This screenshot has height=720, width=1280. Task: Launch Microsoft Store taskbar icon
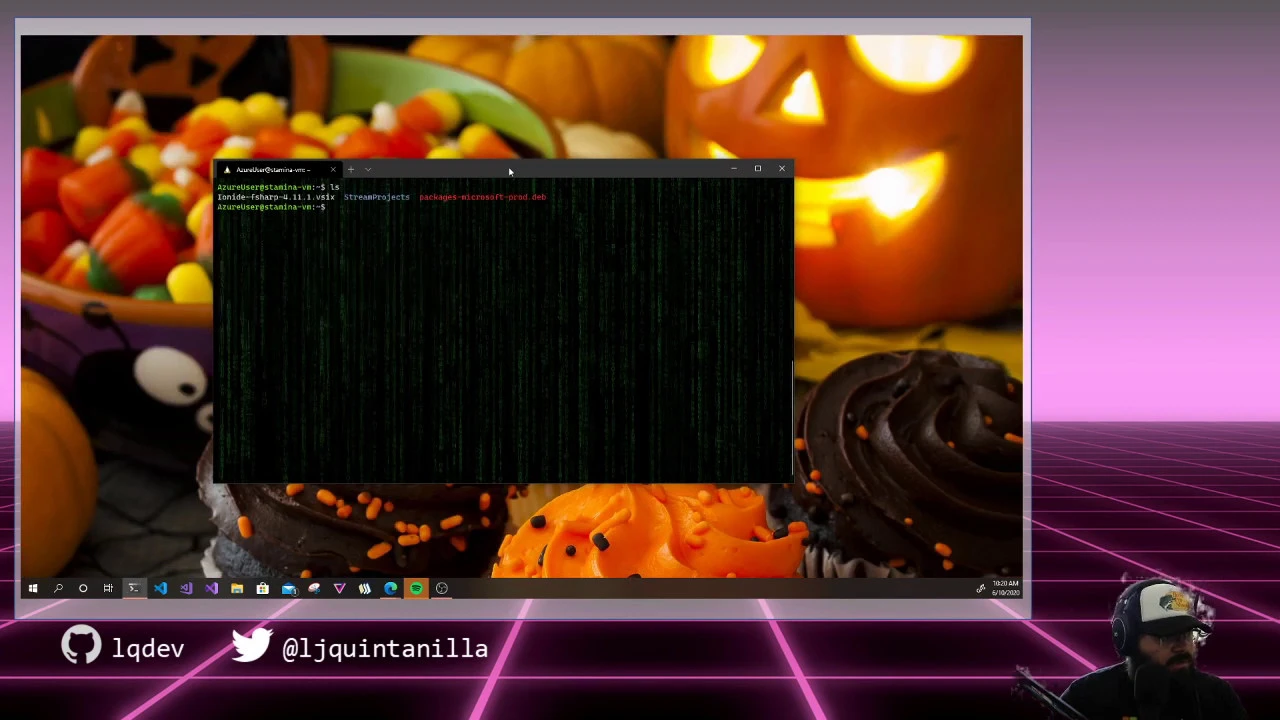tap(262, 588)
